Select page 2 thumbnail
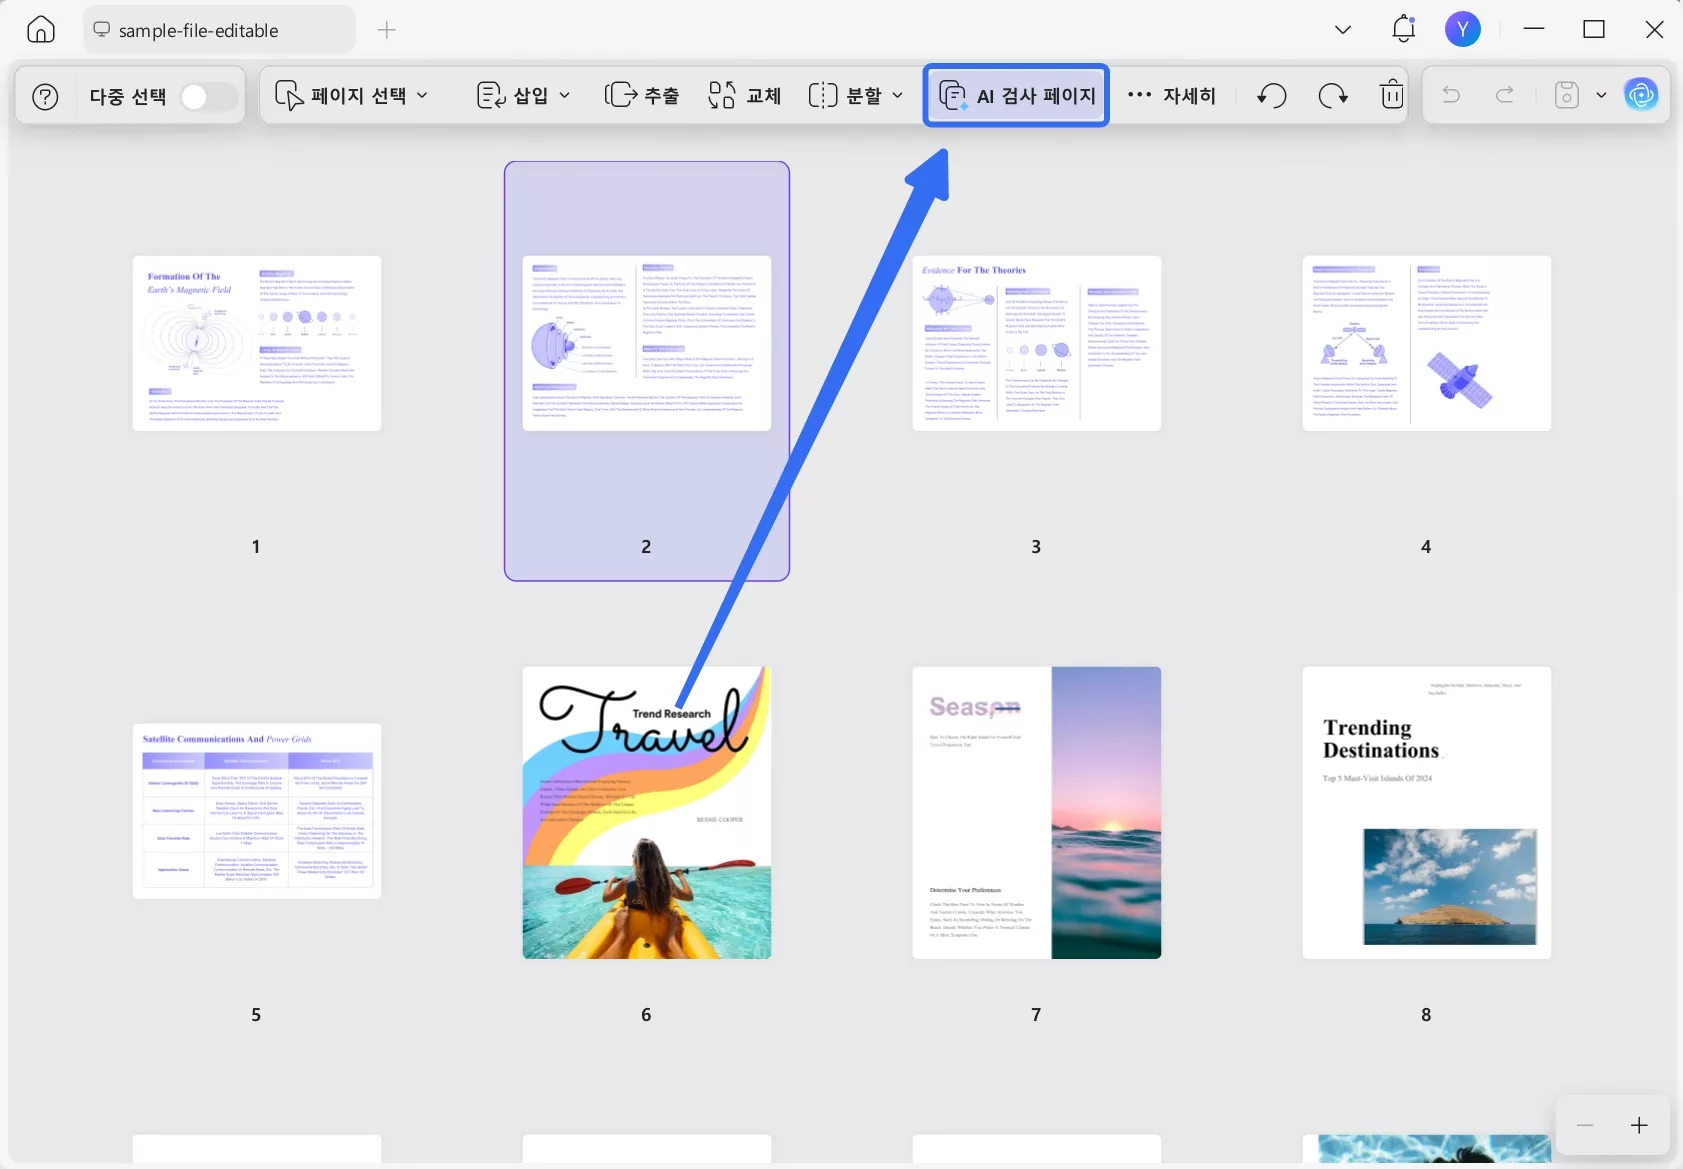This screenshot has width=1683, height=1169. point(647,343)
